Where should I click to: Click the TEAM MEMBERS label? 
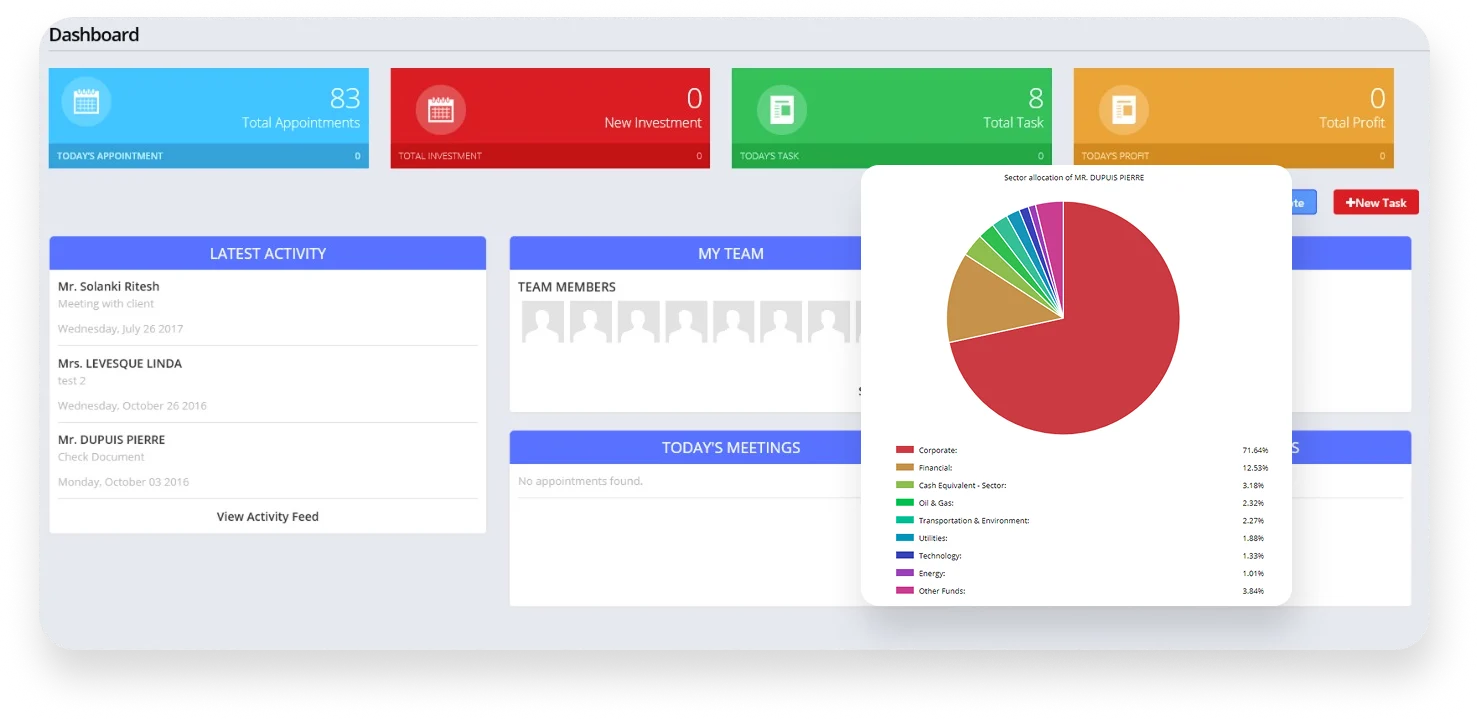click(x=567, y=287)
